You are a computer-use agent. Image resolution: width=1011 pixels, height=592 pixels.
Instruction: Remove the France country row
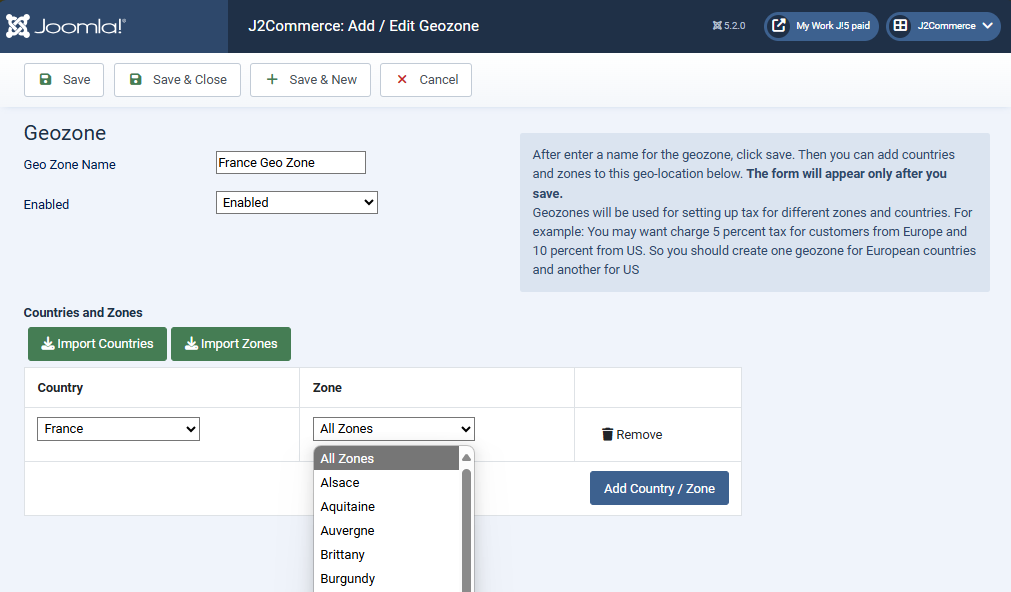(632, 435)
